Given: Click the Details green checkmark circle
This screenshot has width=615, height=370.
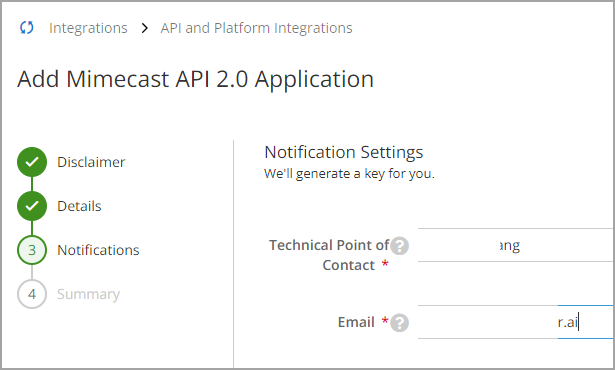Looking at the screenshot, I should (x=32, y=206).
